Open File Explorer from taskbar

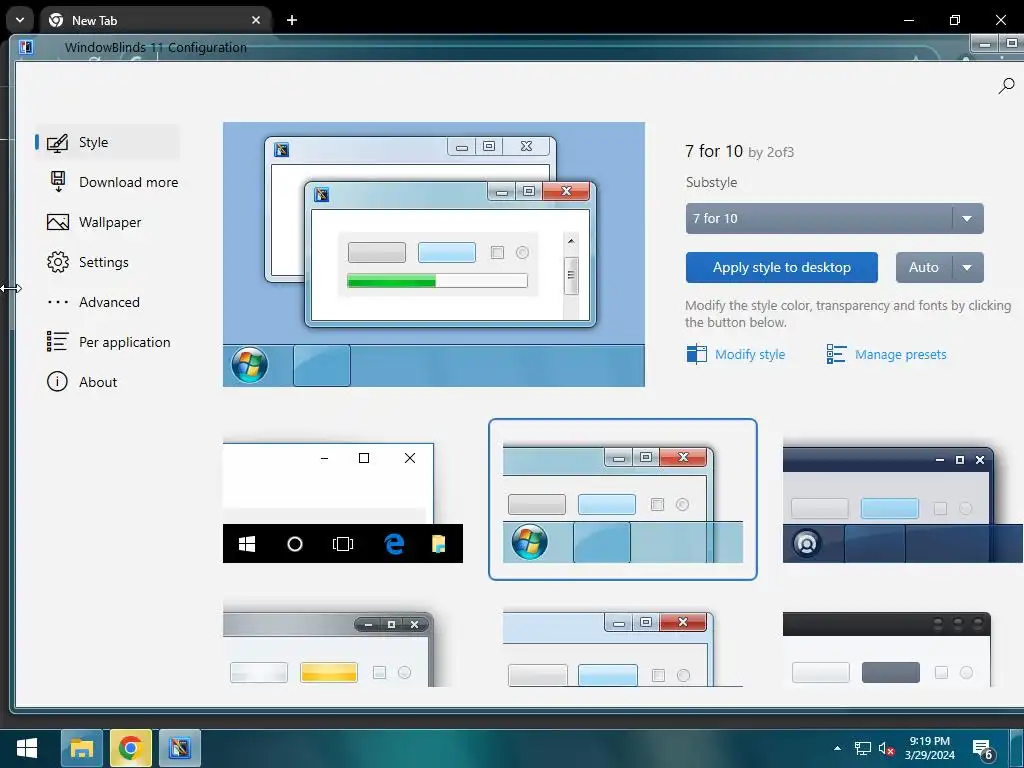[82, 748]
